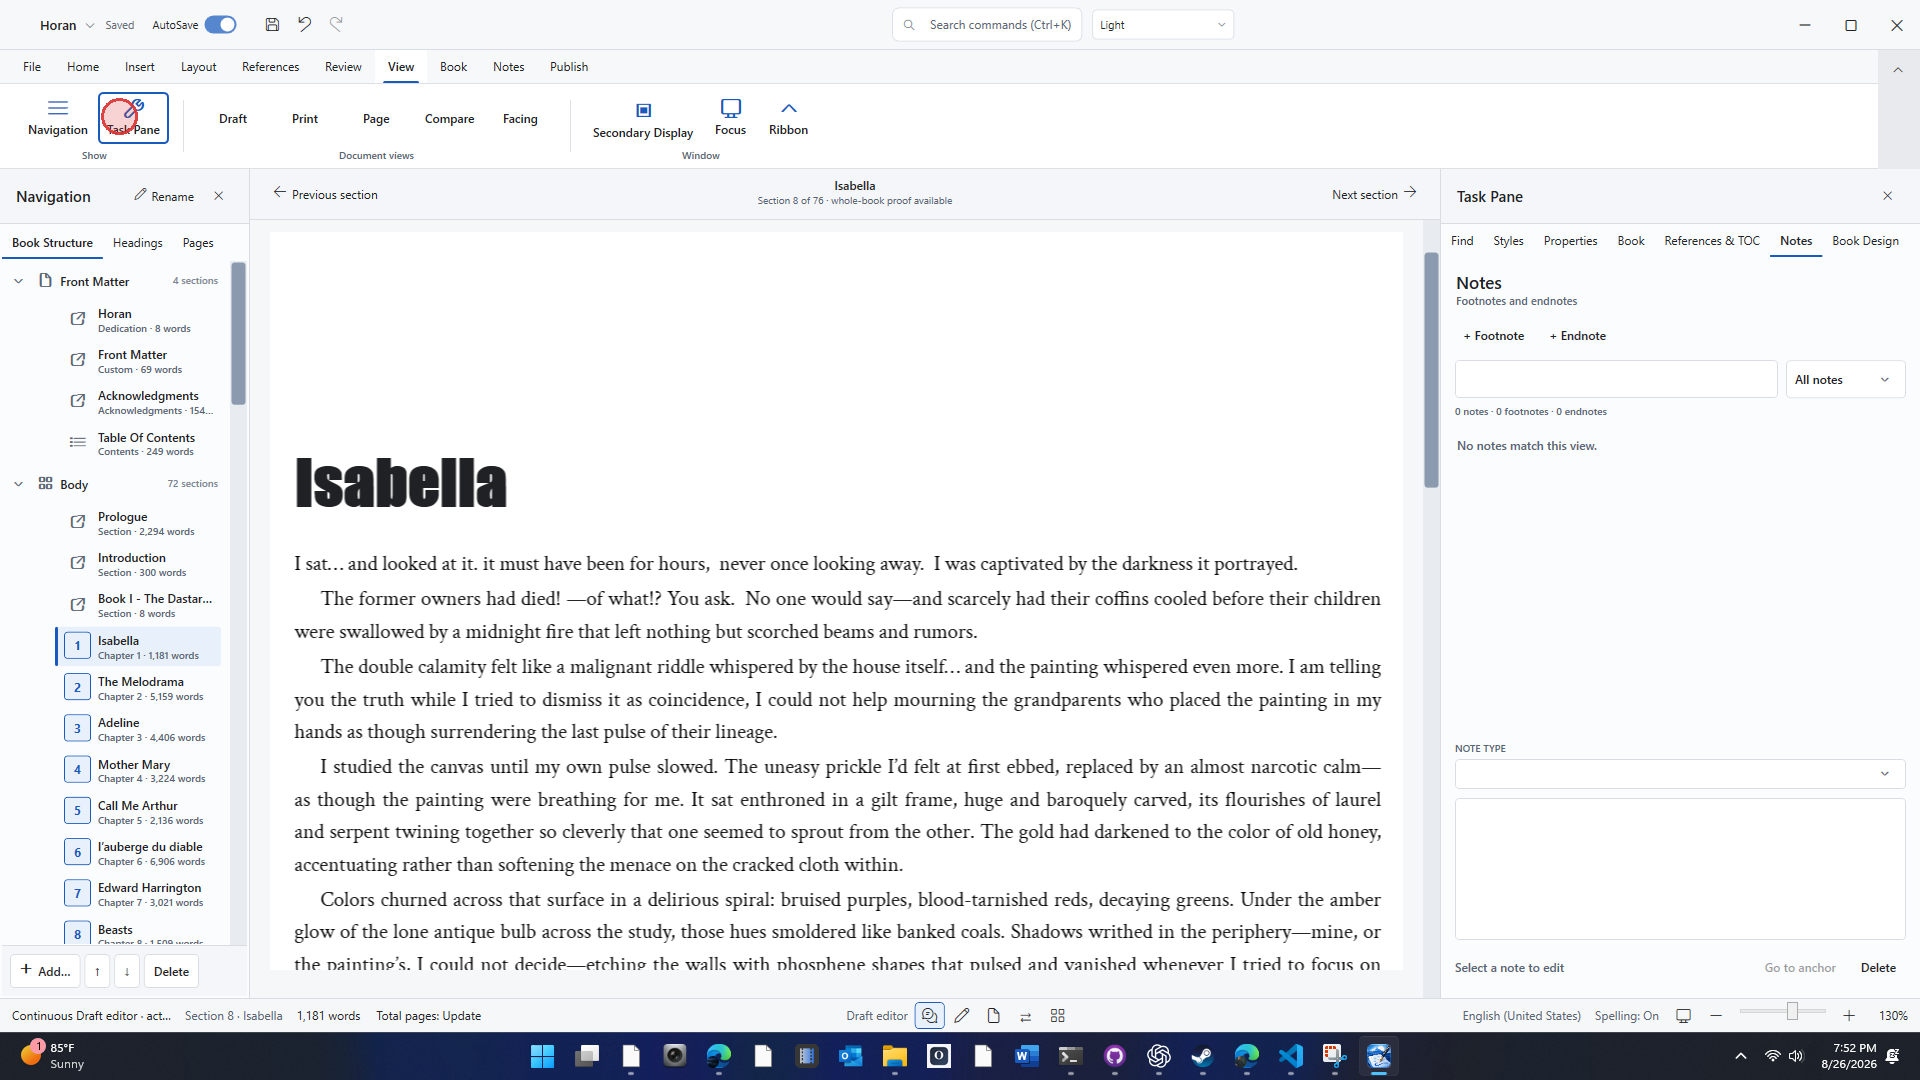Select chapter 2 The Melodrama

click(x=138, y=688)
